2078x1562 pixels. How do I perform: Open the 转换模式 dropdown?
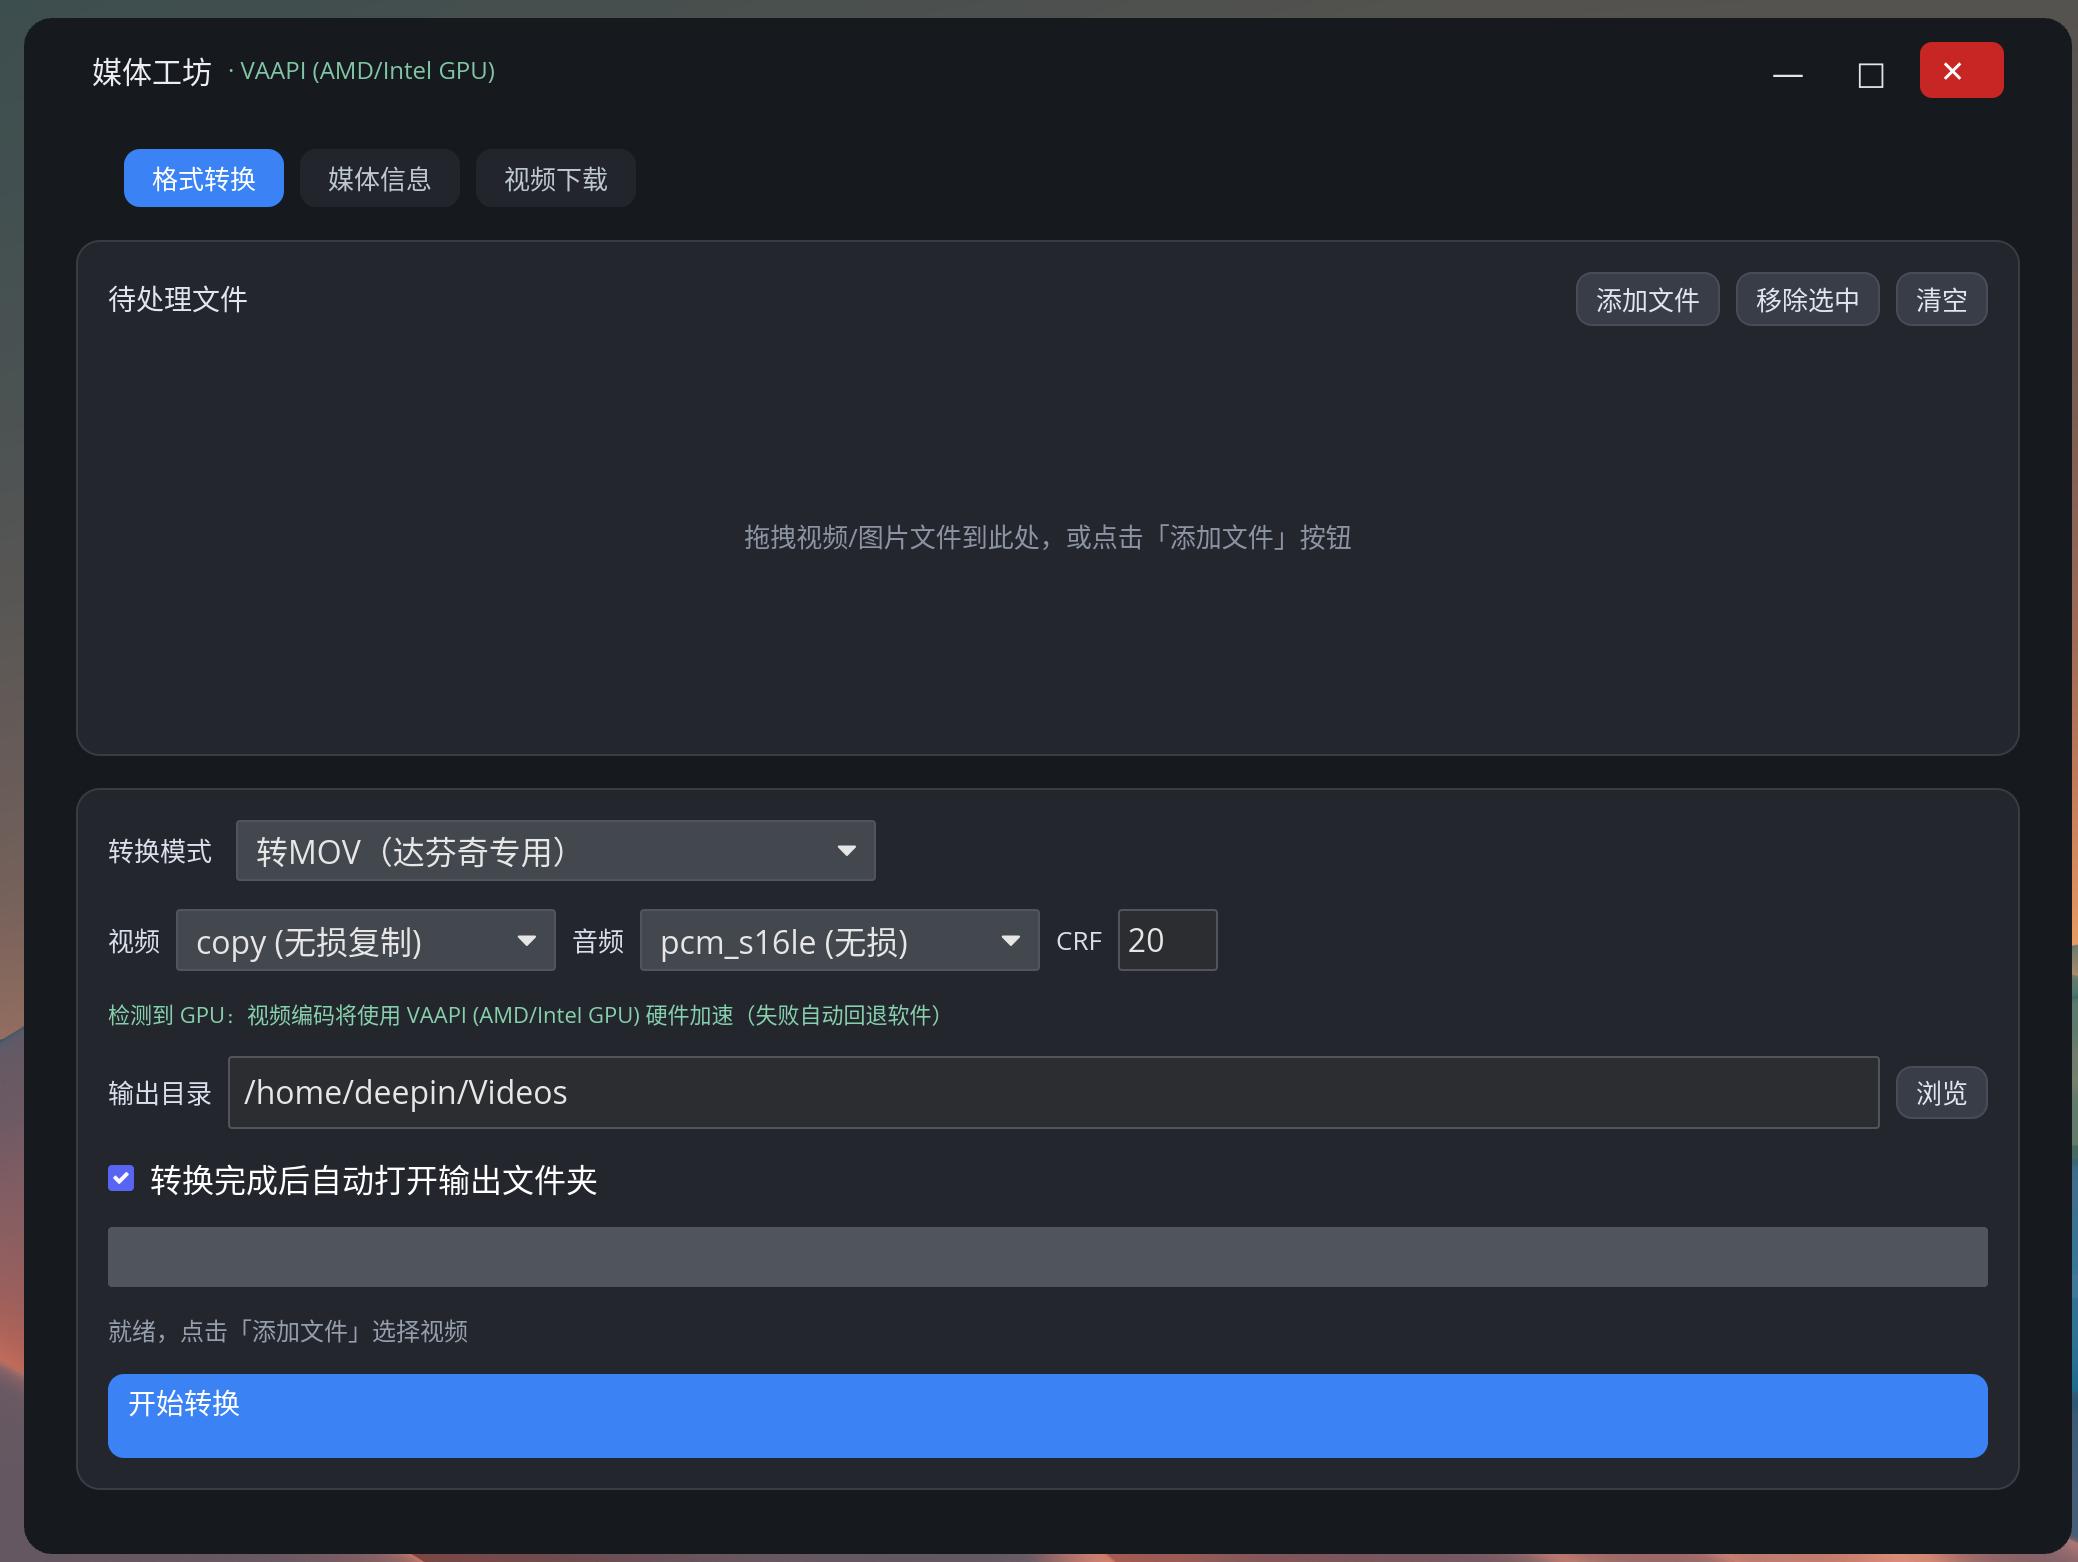coord(555,851)
